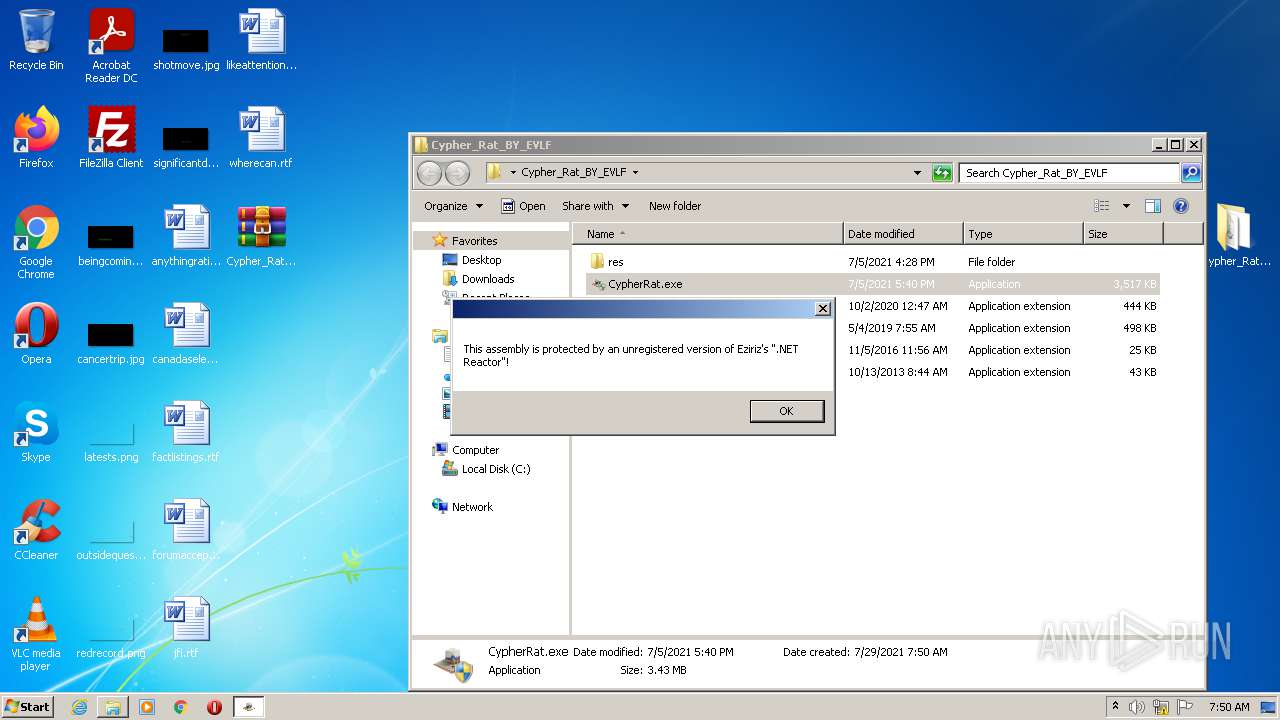1280x720 pixels.
Task: Click the Open toolbar button
Action: click(523, 206)
